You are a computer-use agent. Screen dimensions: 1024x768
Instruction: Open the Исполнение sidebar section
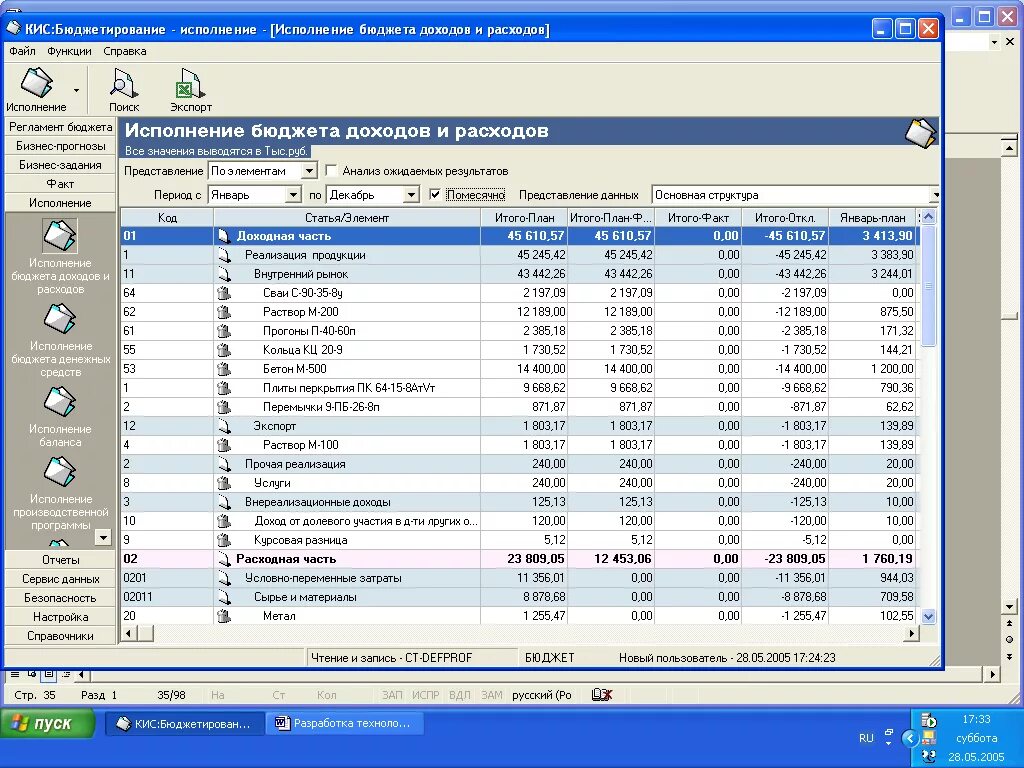pyautogui.click(x=60, y=202)
